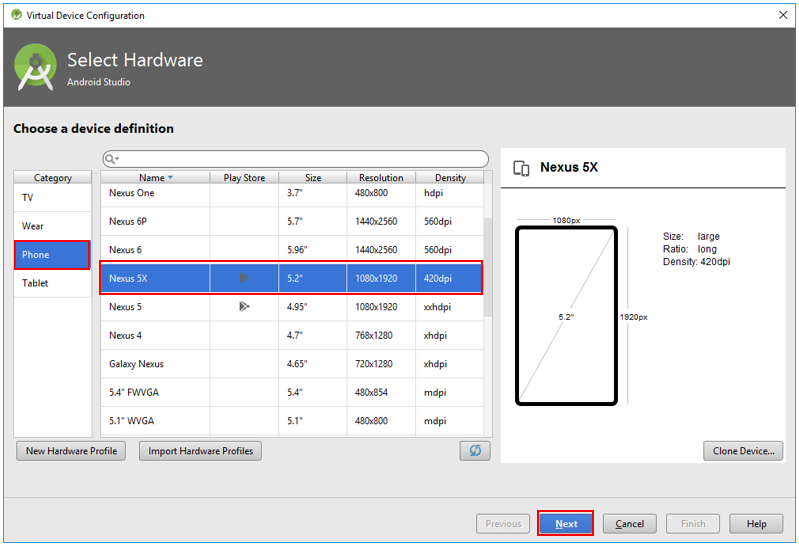
Task: Select the Wear category
Action: point(52,226)
